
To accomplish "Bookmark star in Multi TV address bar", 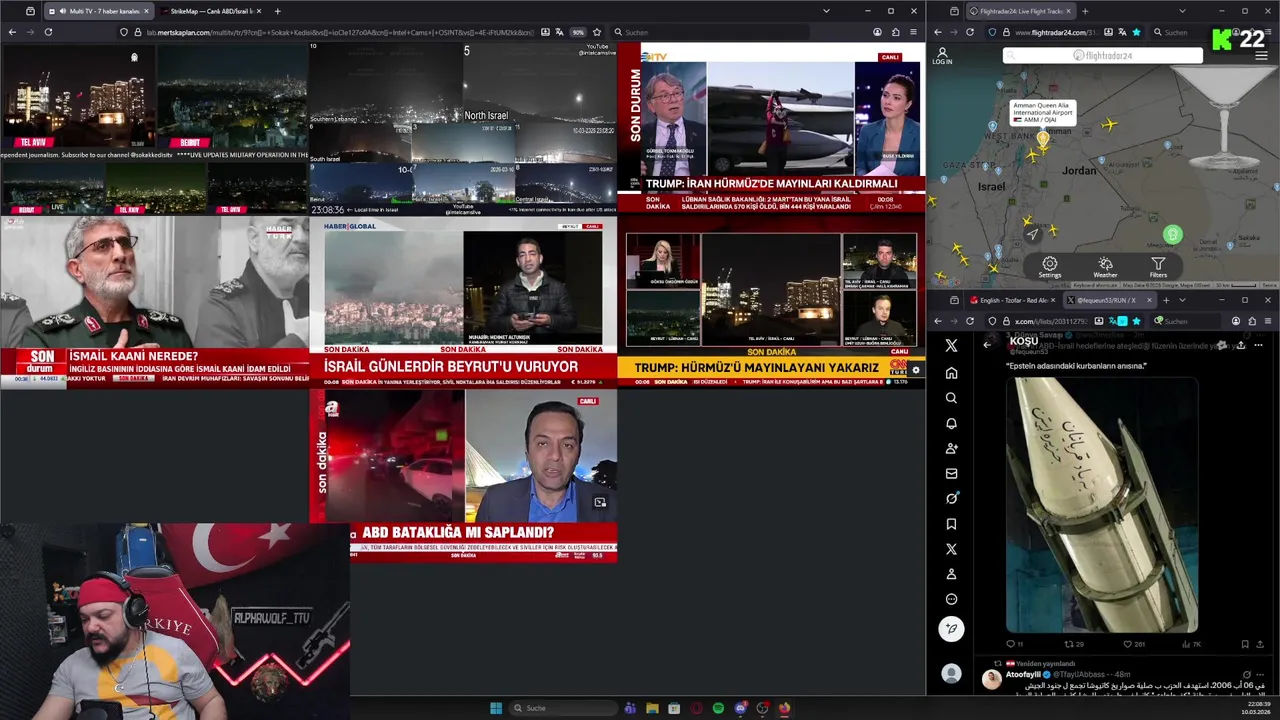I will pyautogui.click(x=597, y=32).
